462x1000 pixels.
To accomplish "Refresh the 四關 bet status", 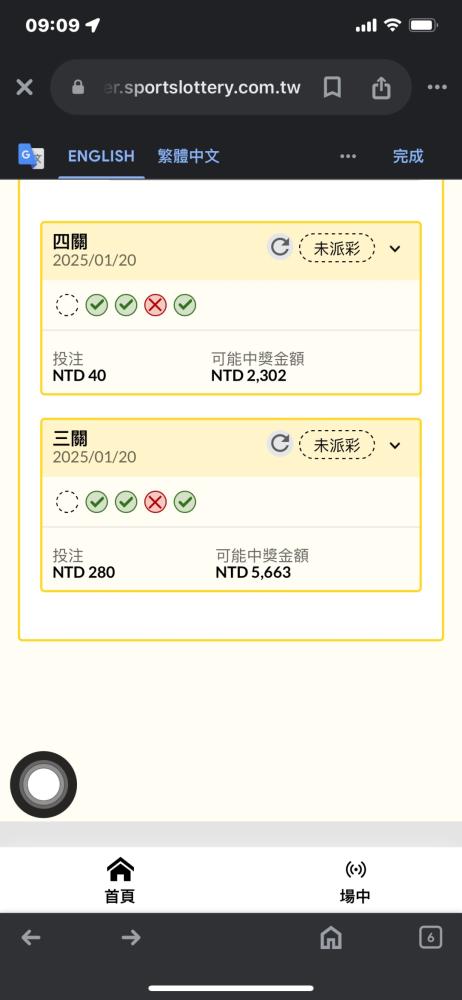I will click(279, 247).
